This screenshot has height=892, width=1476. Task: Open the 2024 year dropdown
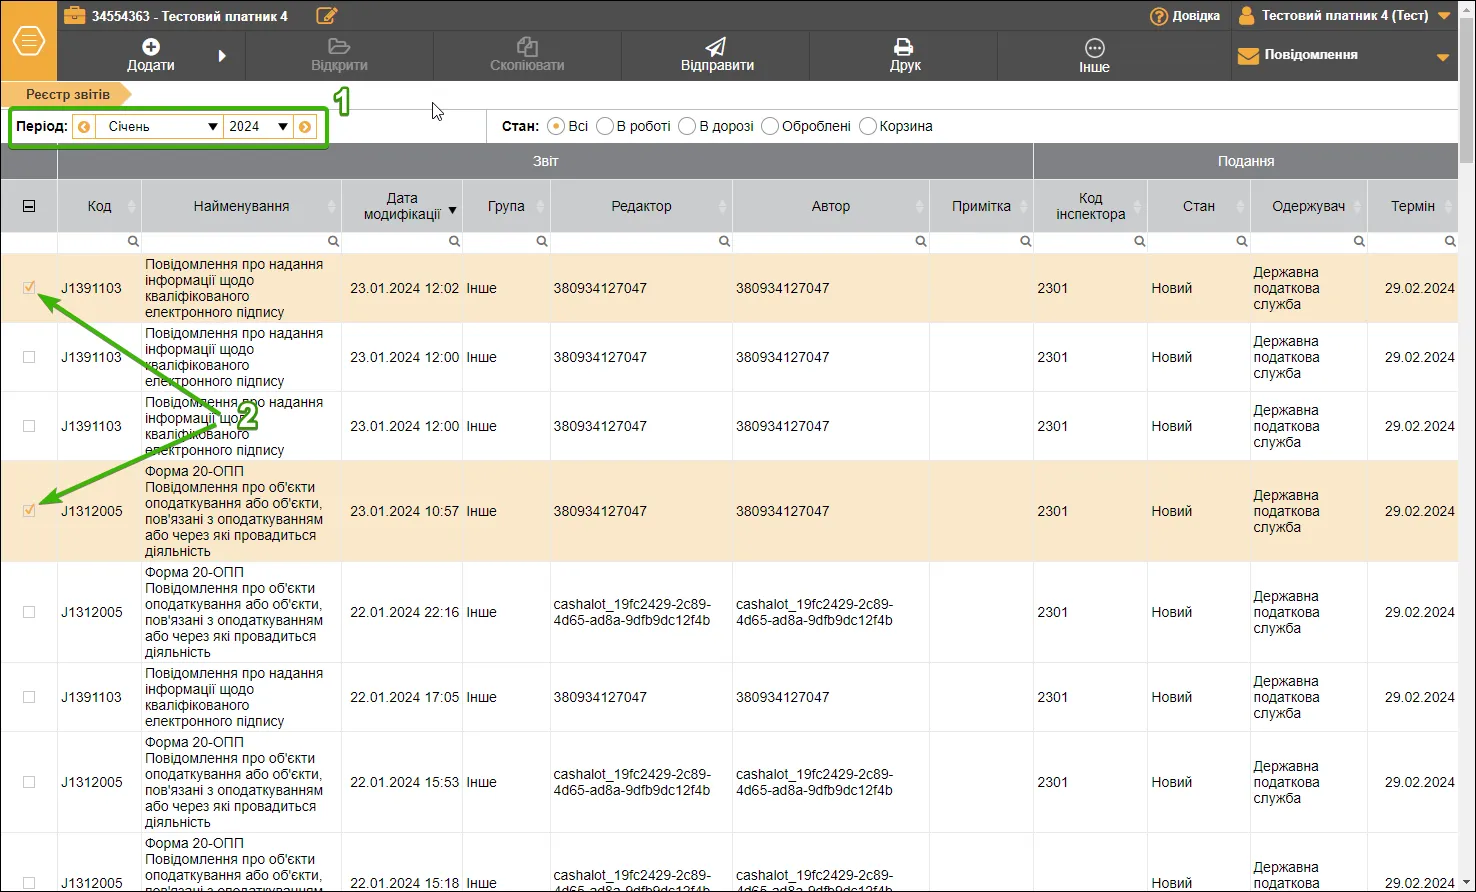coord(257,127)
